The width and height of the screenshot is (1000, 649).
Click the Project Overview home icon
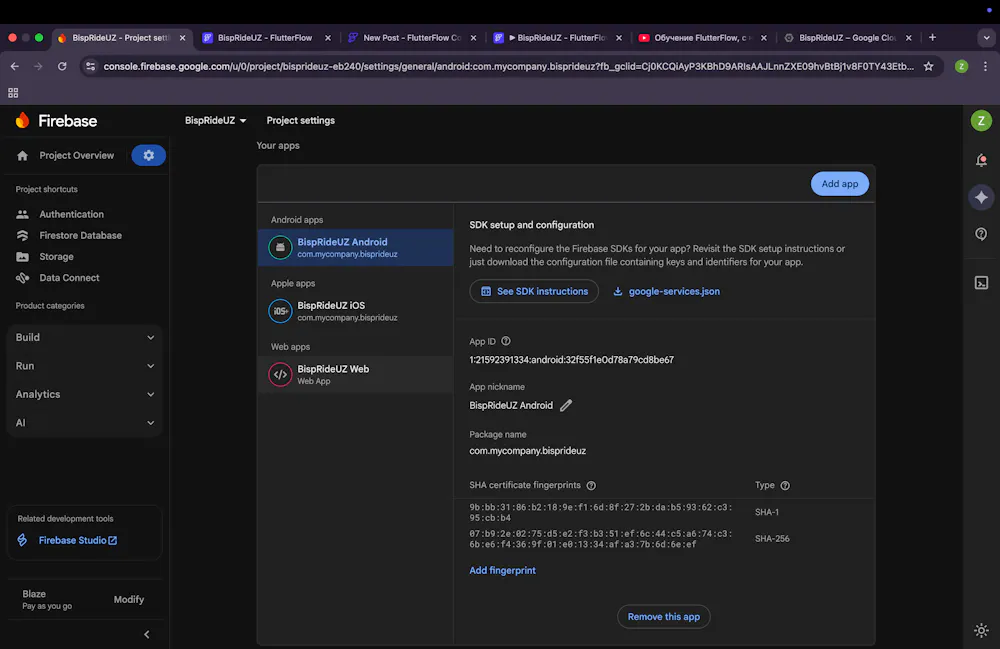[22, 156]
